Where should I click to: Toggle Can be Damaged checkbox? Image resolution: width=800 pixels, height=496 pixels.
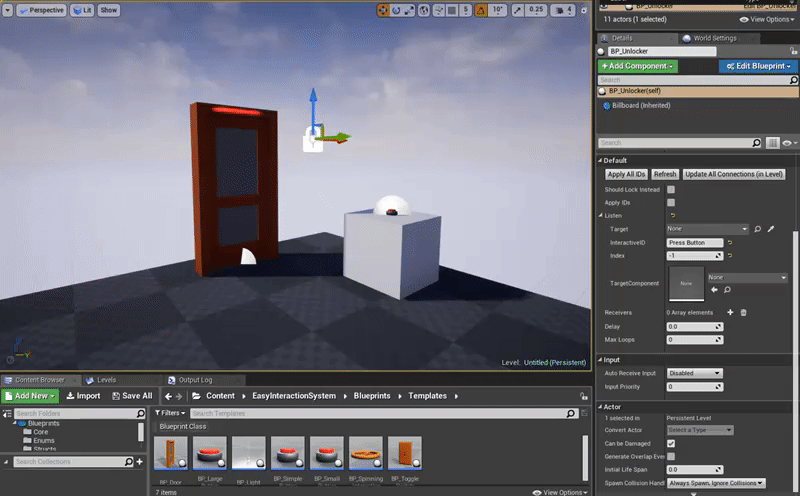click(x=671, y=443)
